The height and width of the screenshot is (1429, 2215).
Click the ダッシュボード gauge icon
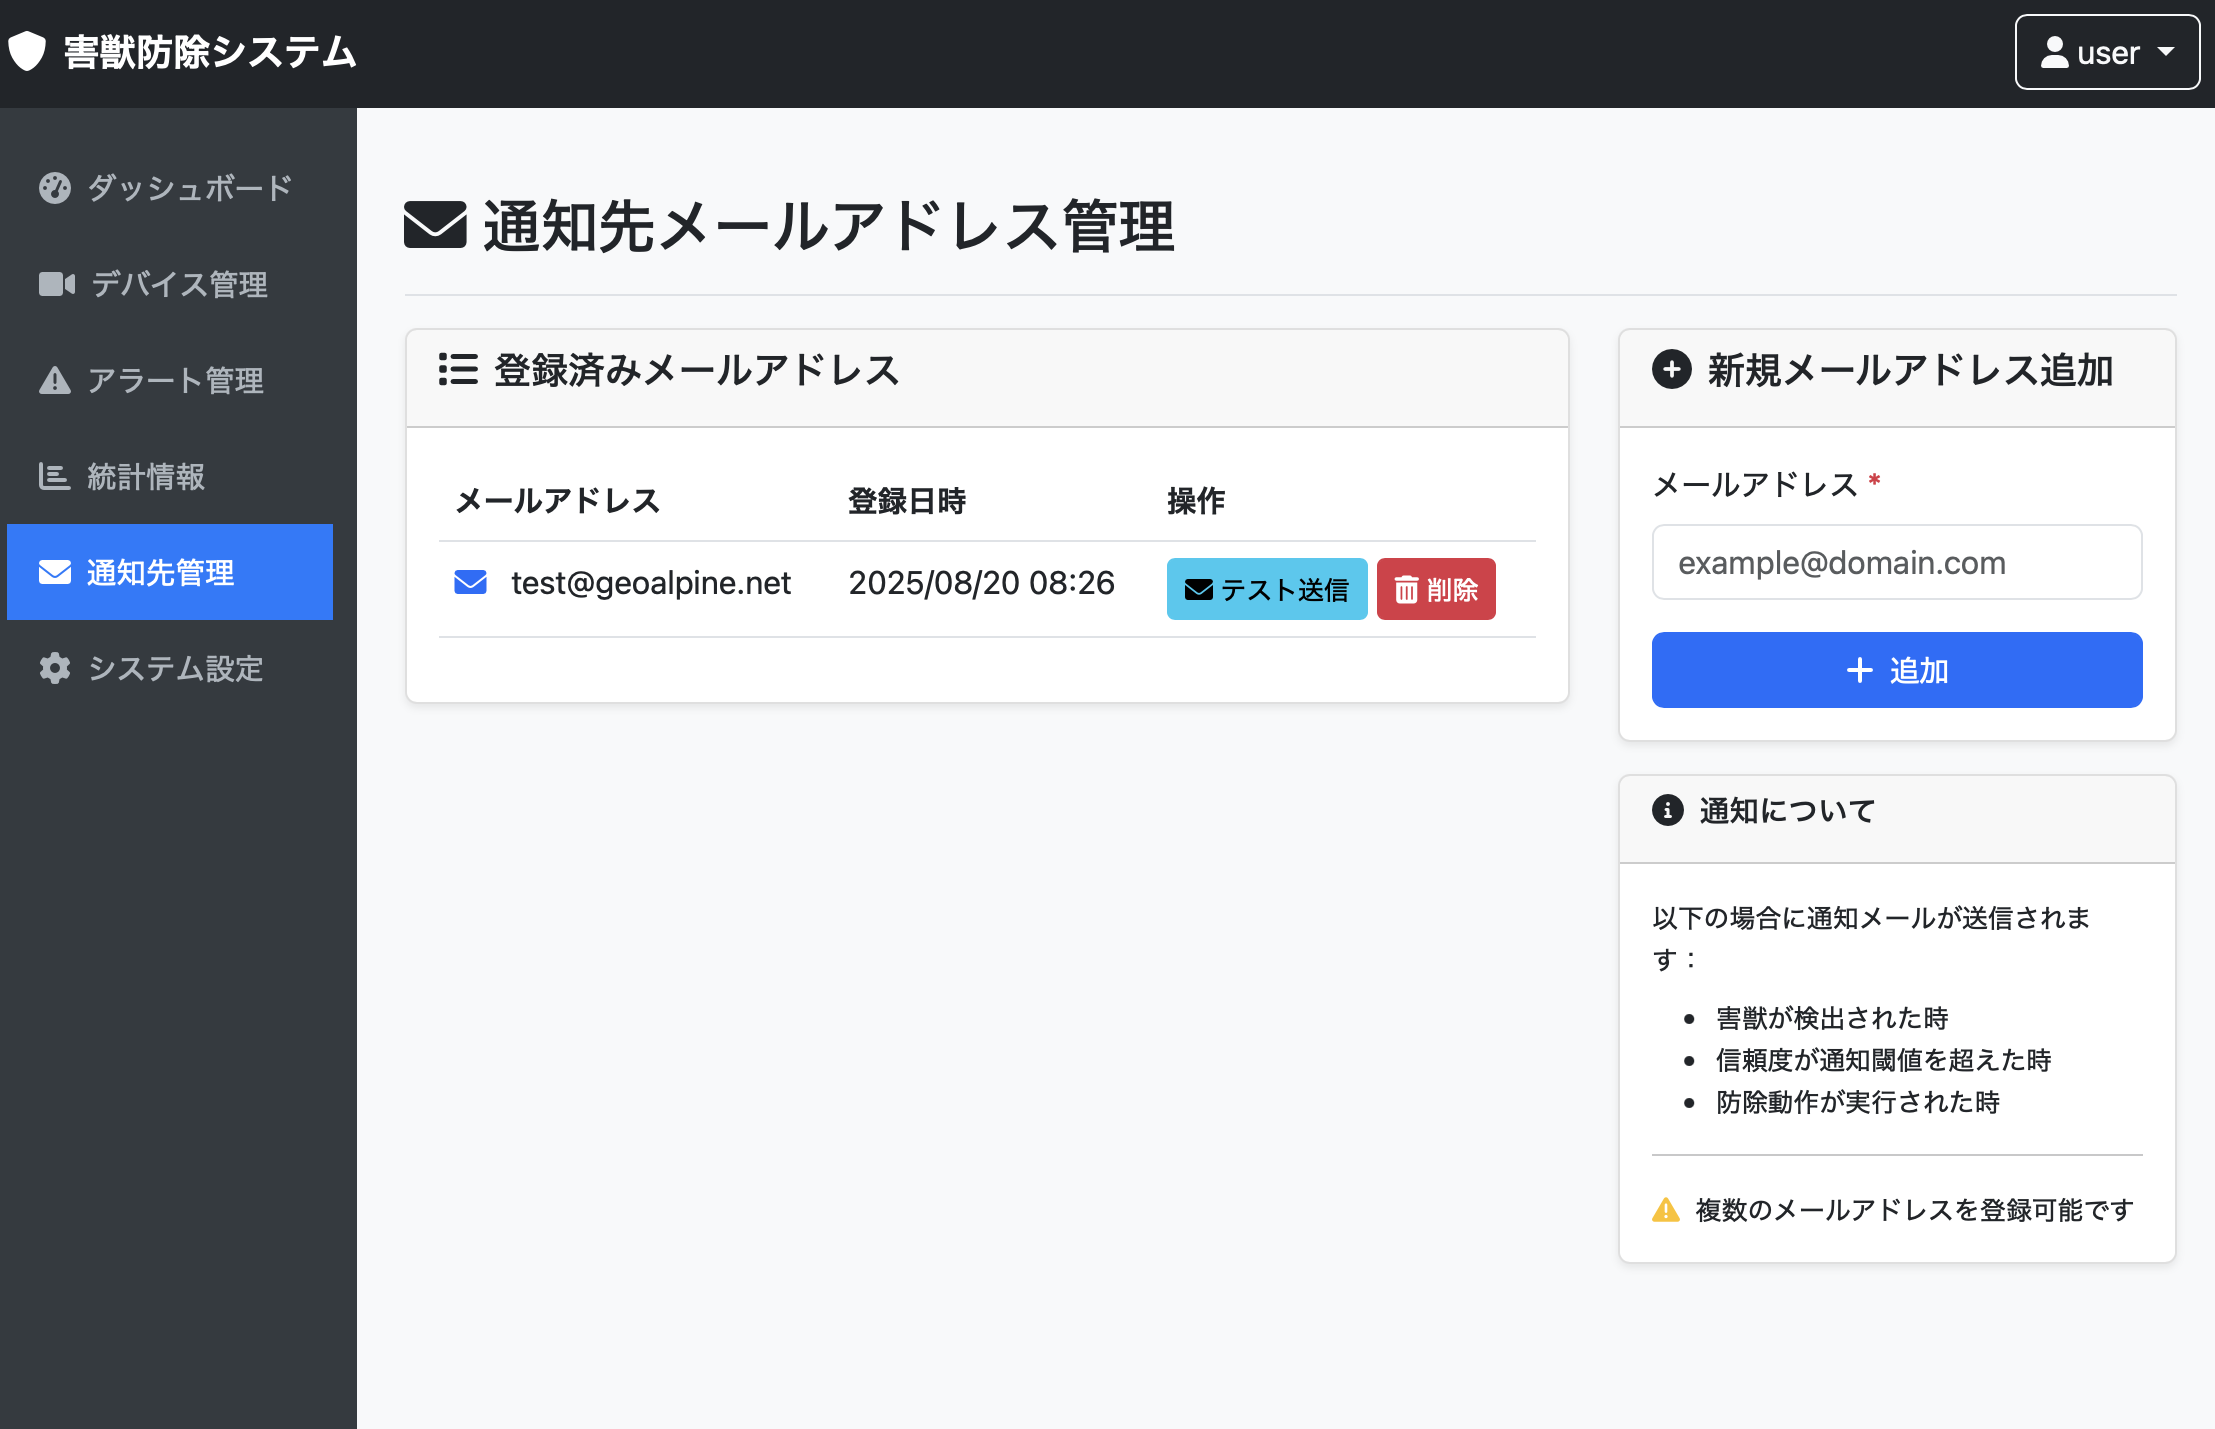(55, 188)
